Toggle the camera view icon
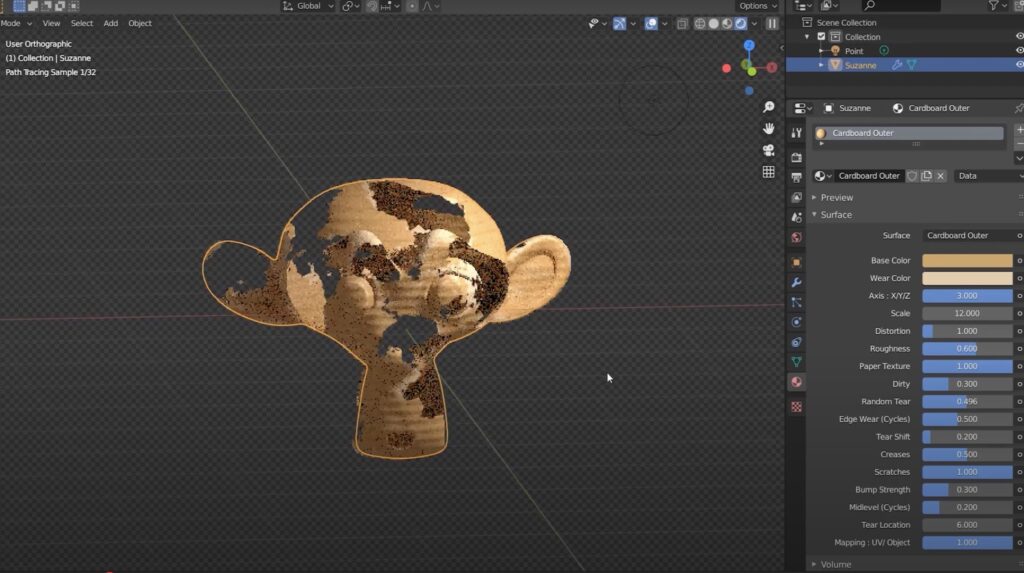Screen dimensions: 1024x573 point(769,150)
